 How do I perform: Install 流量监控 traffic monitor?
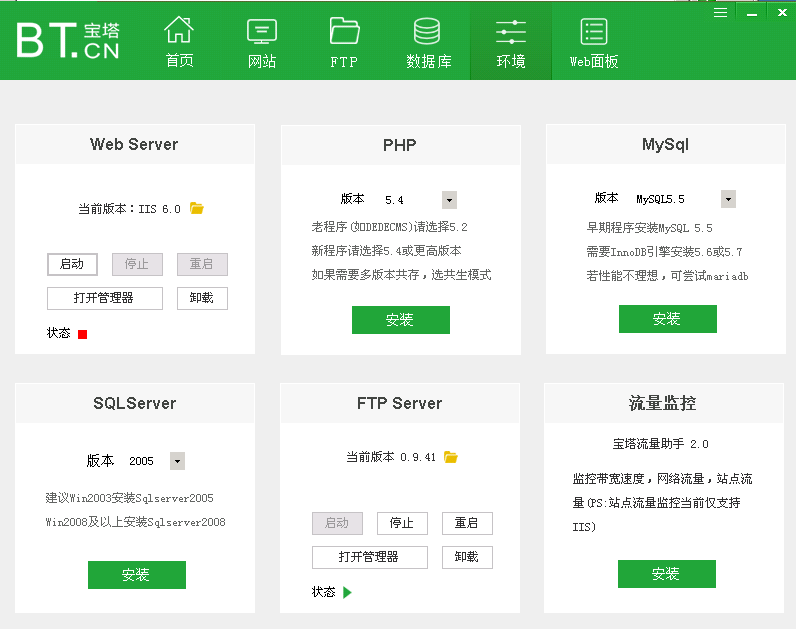[667, 574]
